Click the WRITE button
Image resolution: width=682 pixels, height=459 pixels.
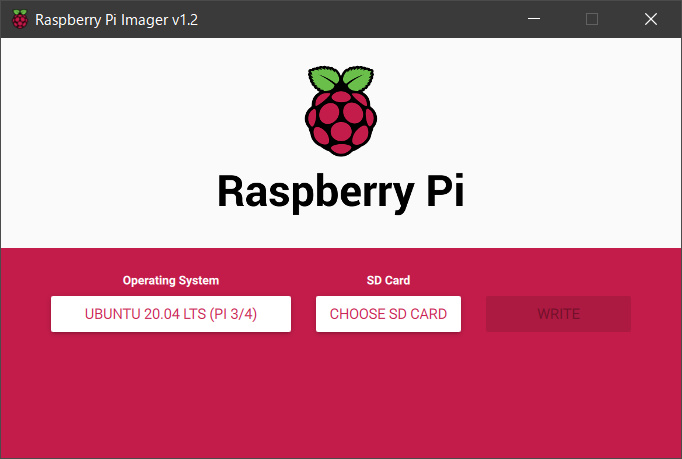click(558, 314)
